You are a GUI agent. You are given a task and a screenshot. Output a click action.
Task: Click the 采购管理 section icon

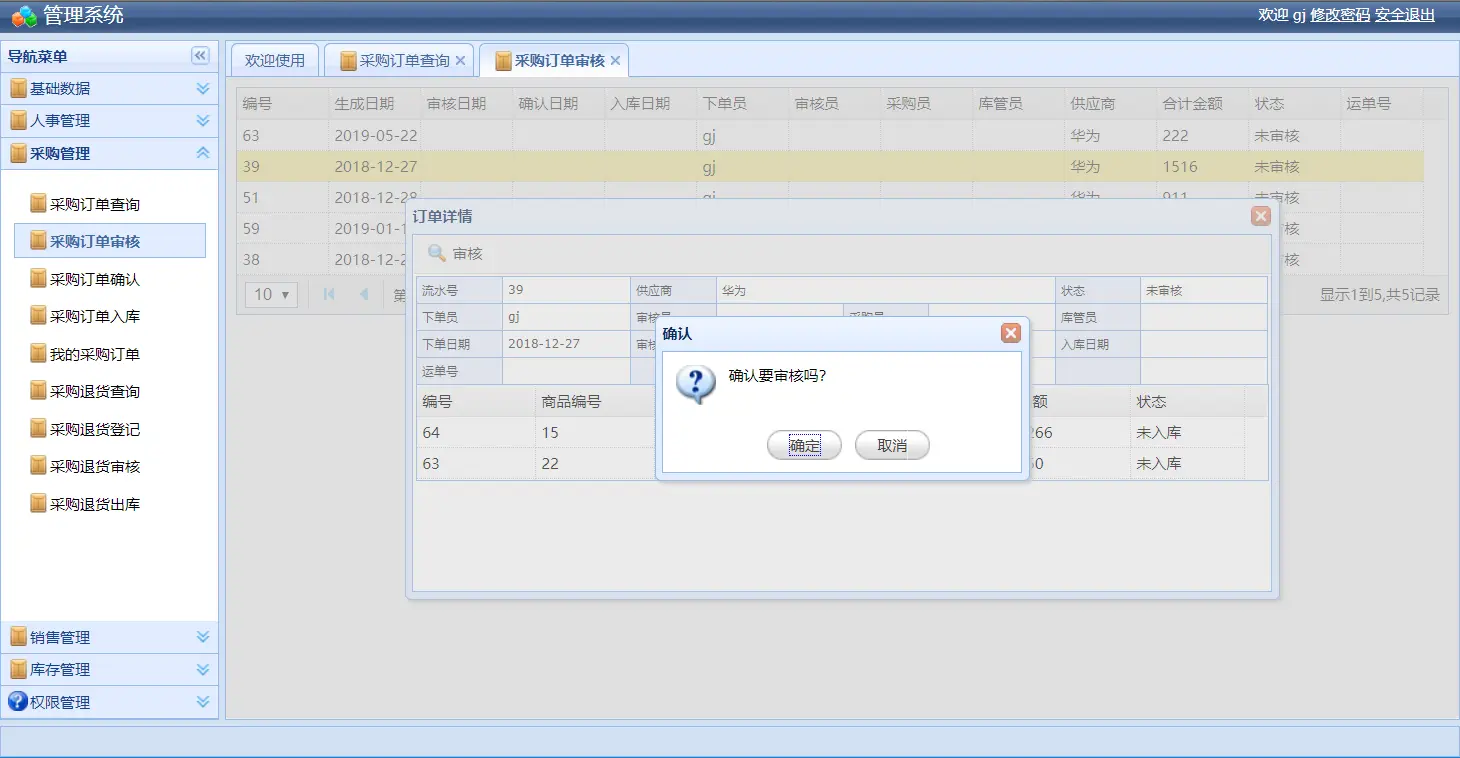[18, 153]
